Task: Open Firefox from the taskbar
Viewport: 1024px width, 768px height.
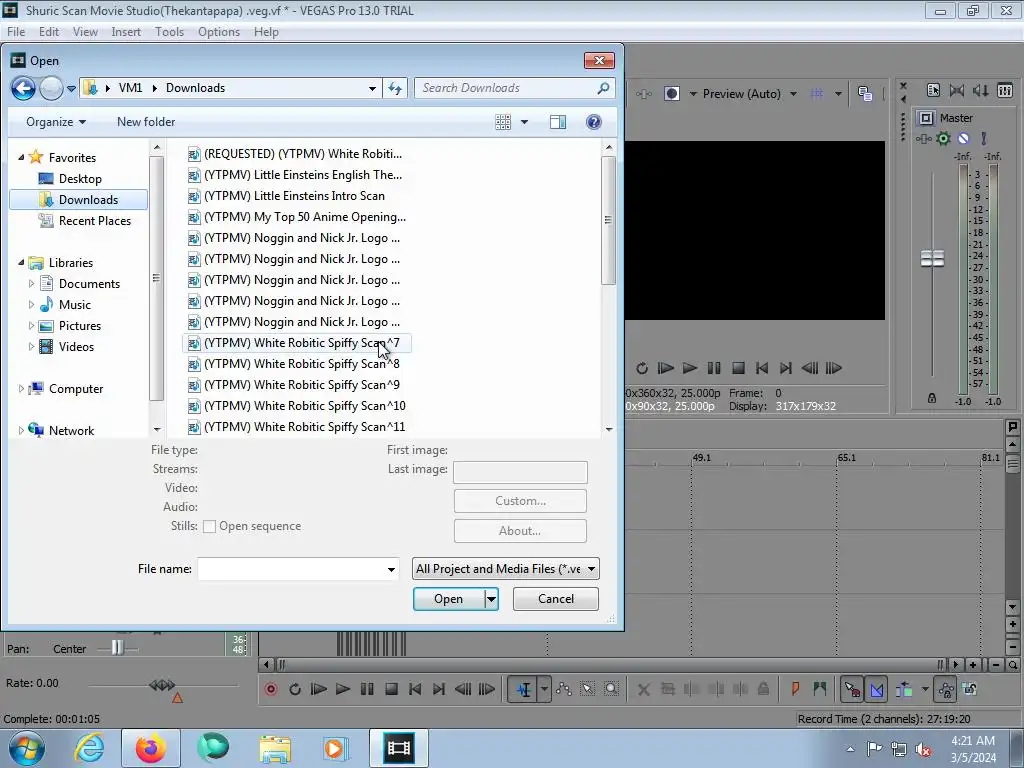Action: click(x=150, y=748)
